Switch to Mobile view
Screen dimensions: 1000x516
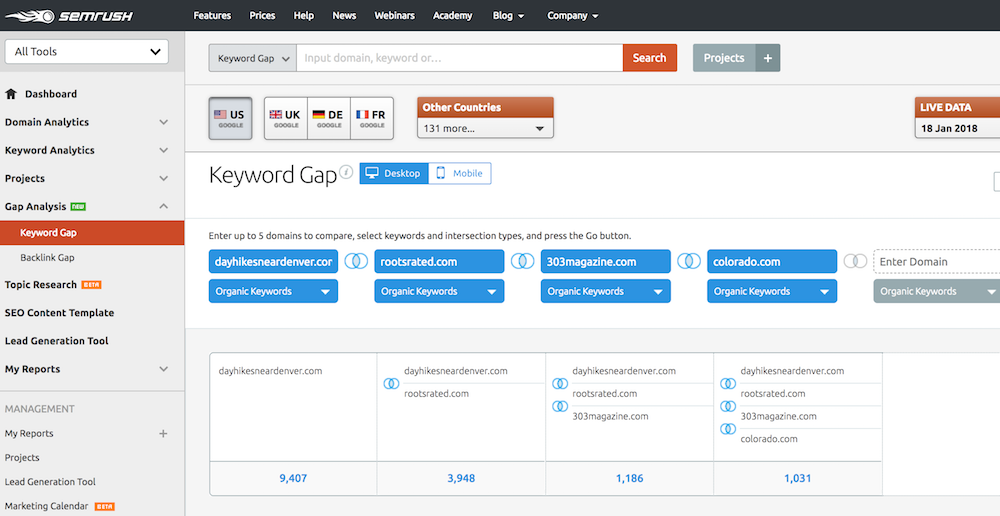pos(460,173)
